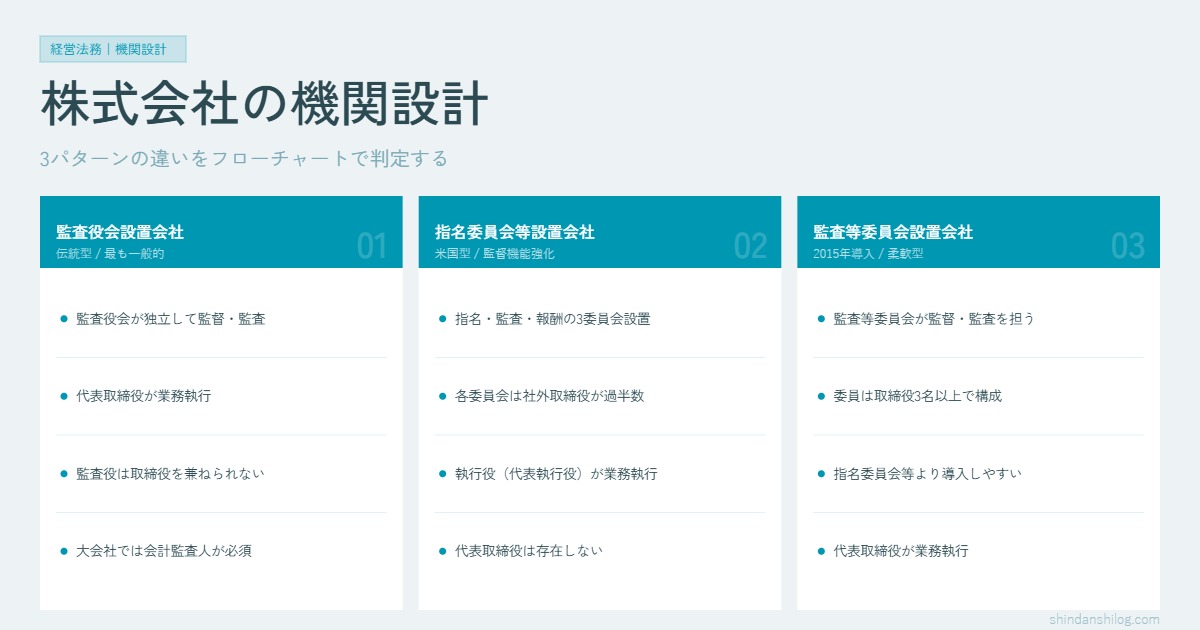Screen dimensions: 1200x630
Task: Click the 代表取締役は存在しない item
Action: click(x=528, y=551)
